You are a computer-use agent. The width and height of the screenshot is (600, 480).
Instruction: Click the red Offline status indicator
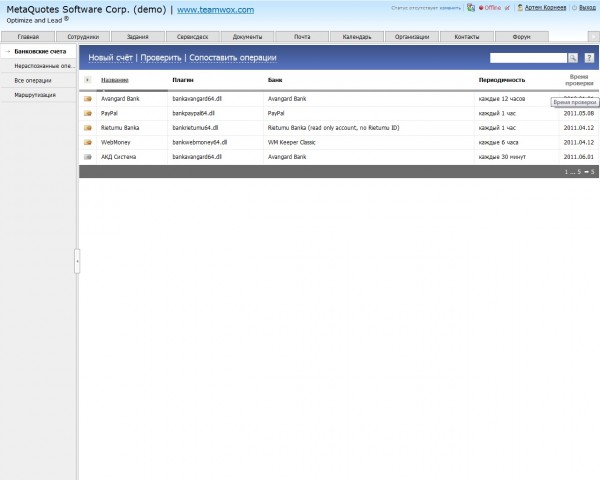[490, 8]
